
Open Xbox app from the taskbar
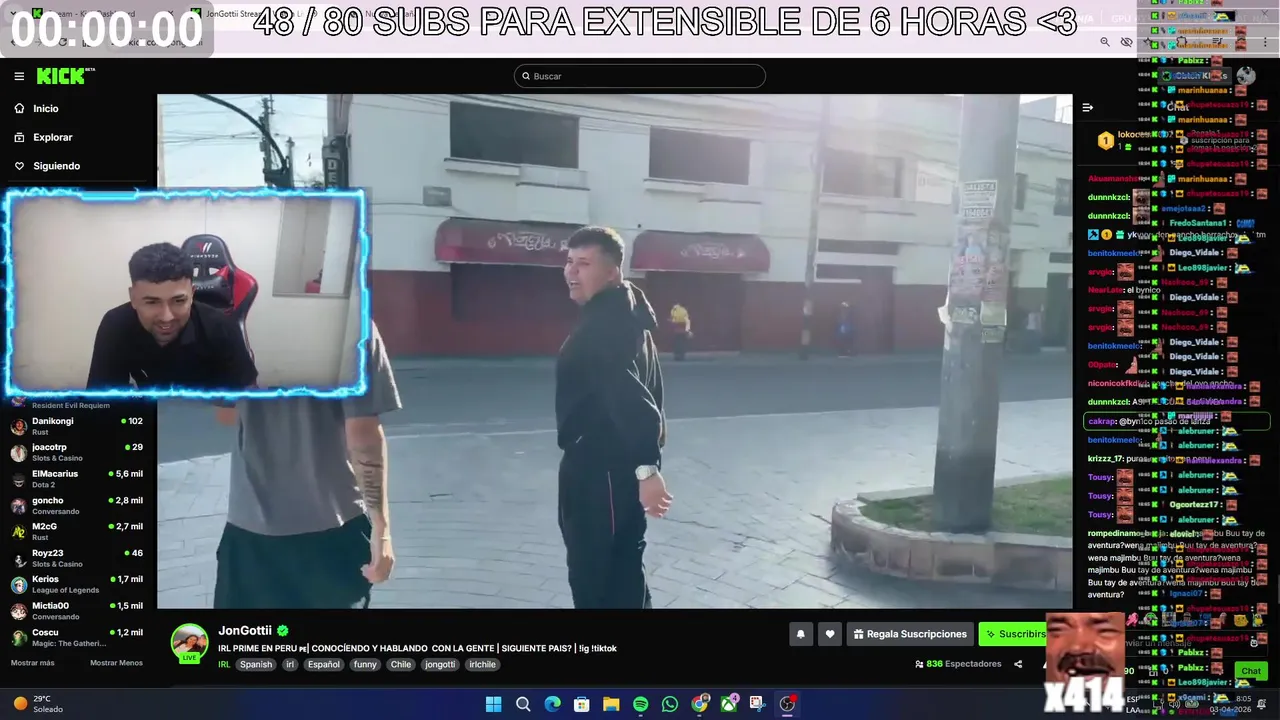click(729, 704)
